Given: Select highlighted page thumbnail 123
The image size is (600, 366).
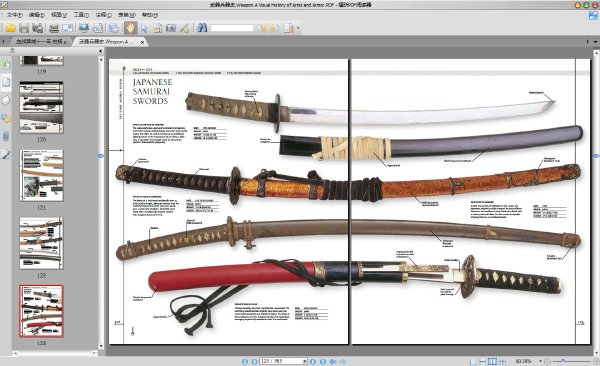Looking at the screenshot, I should click(x=41, y=311).
